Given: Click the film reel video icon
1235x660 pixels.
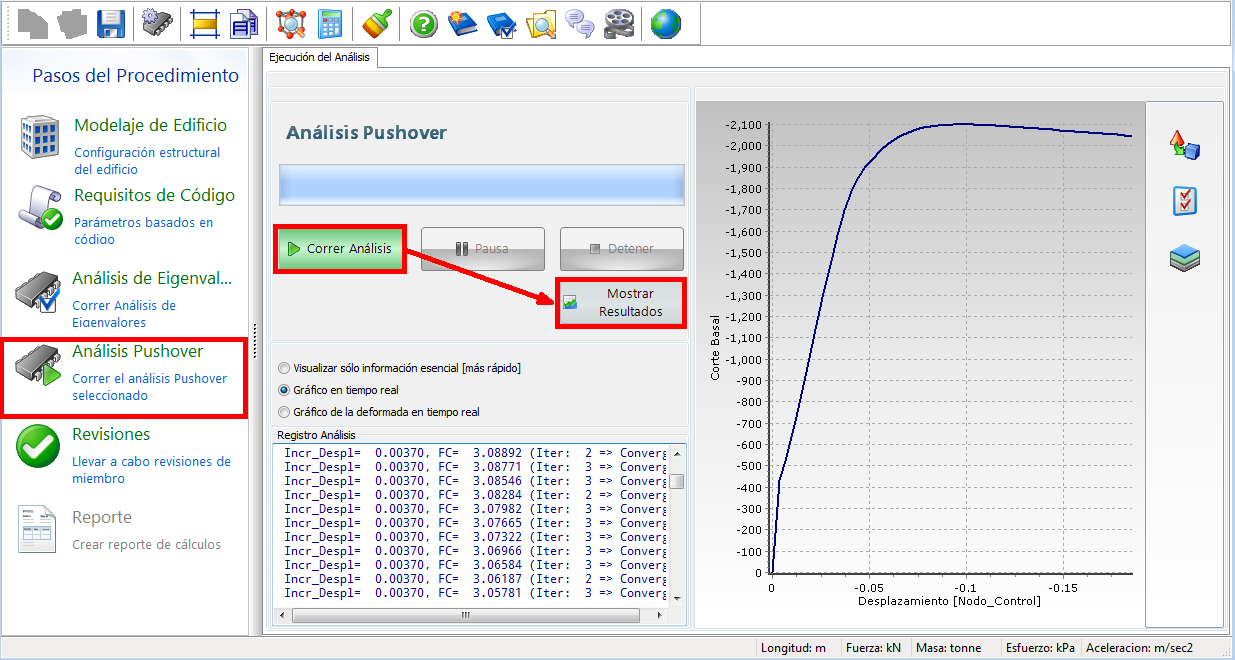Looking at the screenshot, I should coord(618,23).
